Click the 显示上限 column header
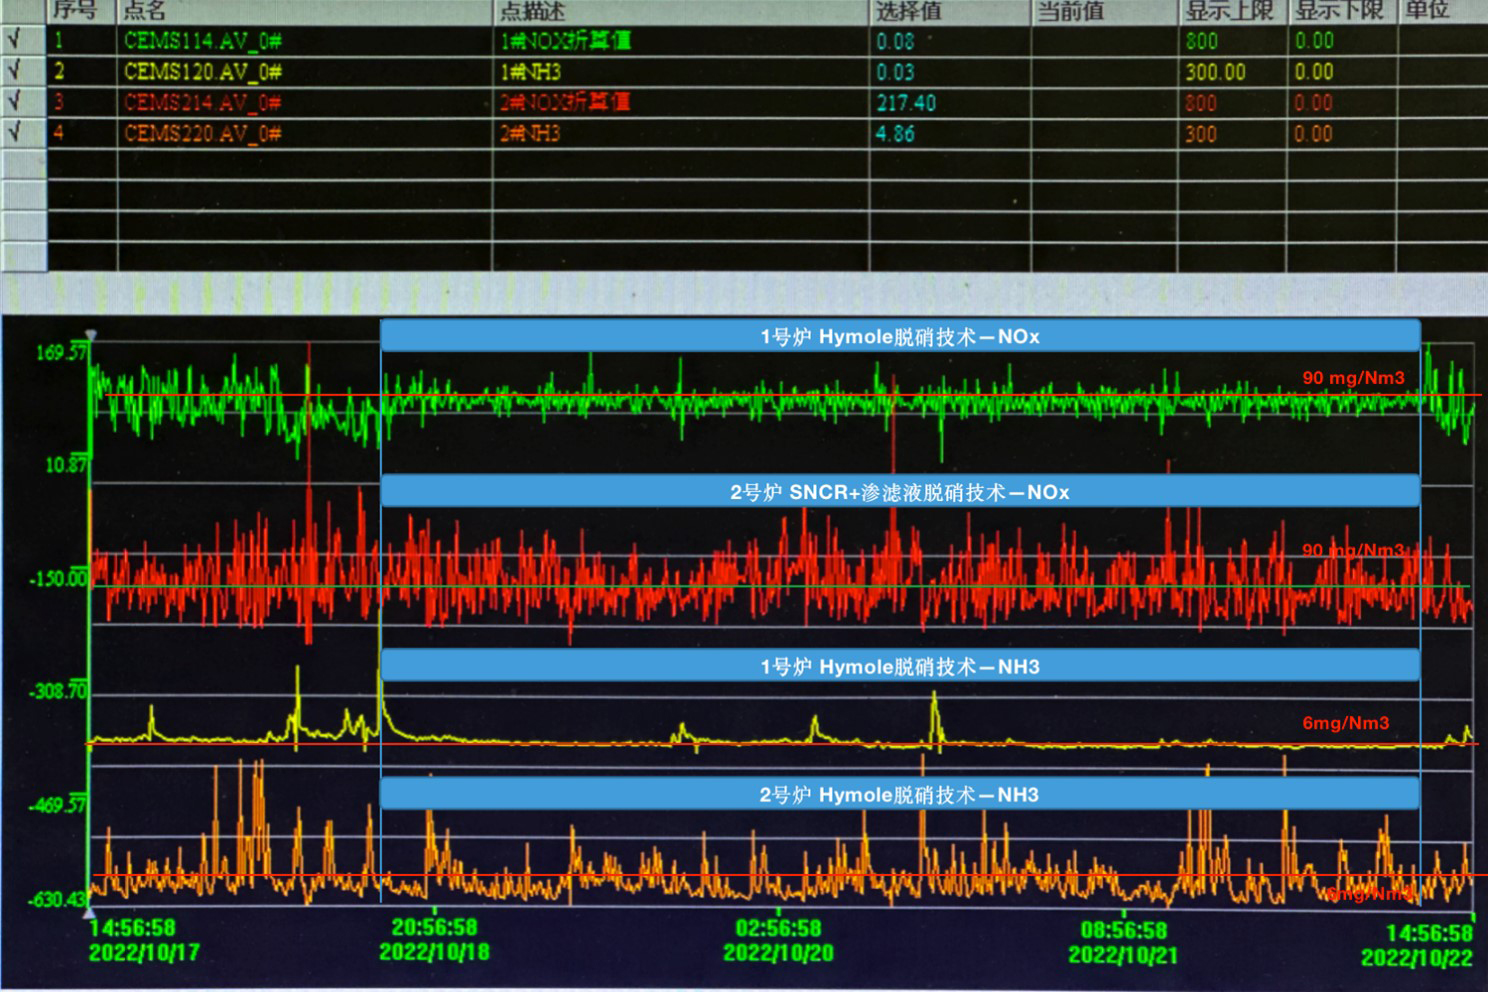 pos(1229,11)
